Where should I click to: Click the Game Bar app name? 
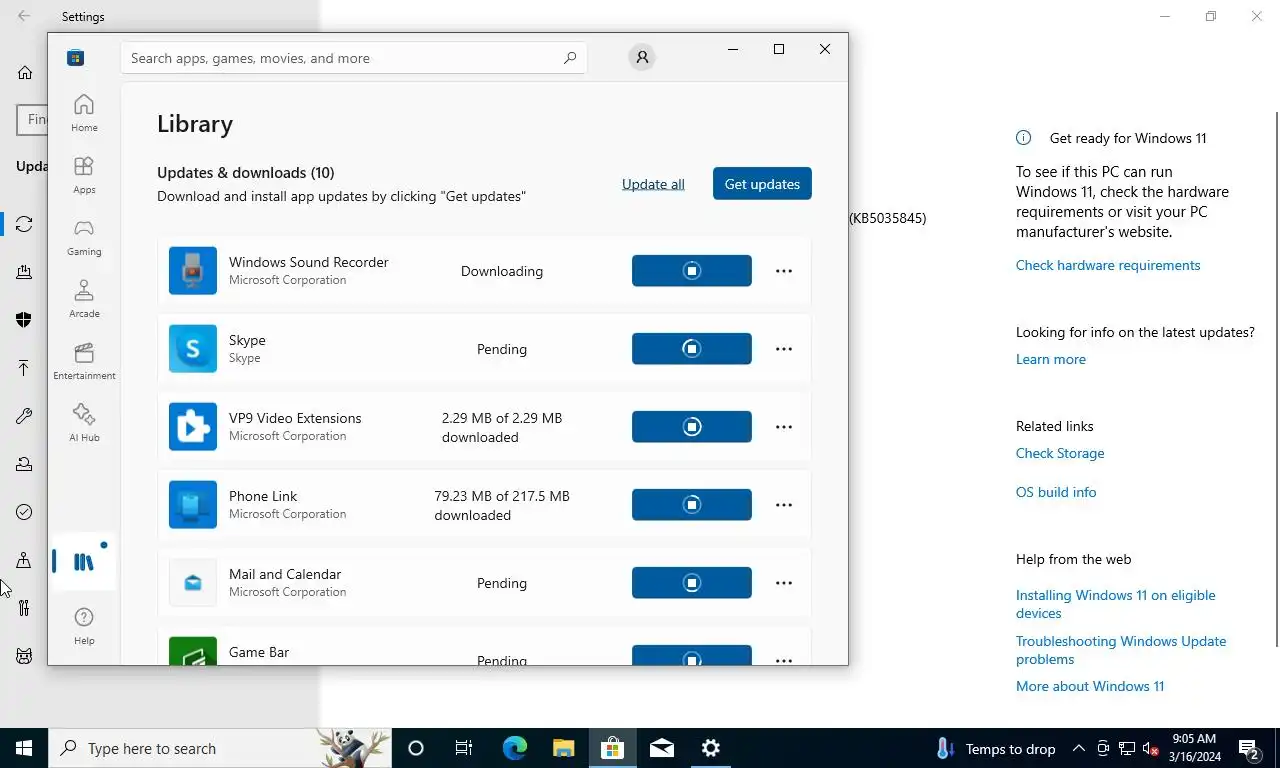tap(259, 652)
